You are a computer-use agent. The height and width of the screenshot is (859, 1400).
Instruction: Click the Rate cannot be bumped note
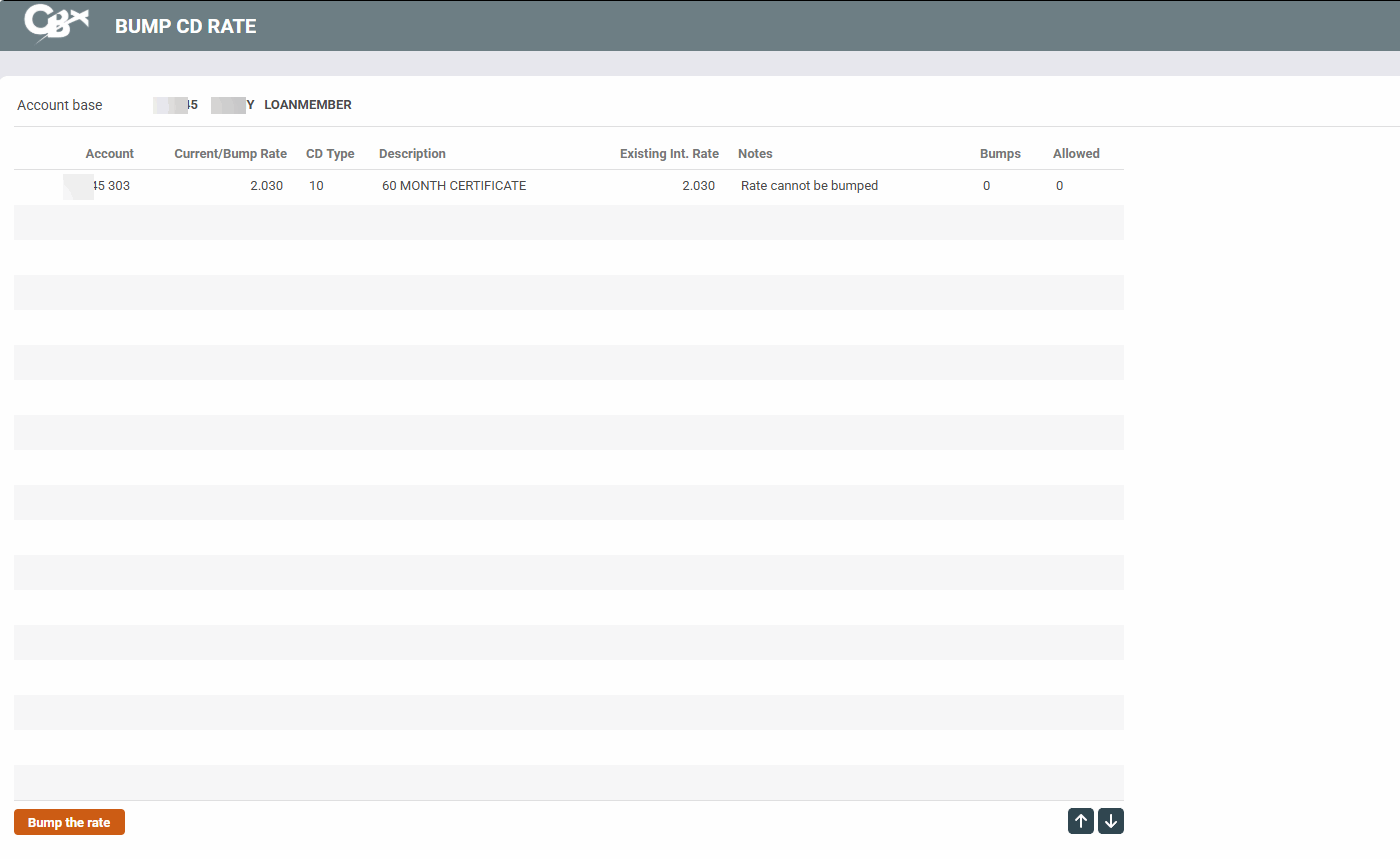click(809, 186)
